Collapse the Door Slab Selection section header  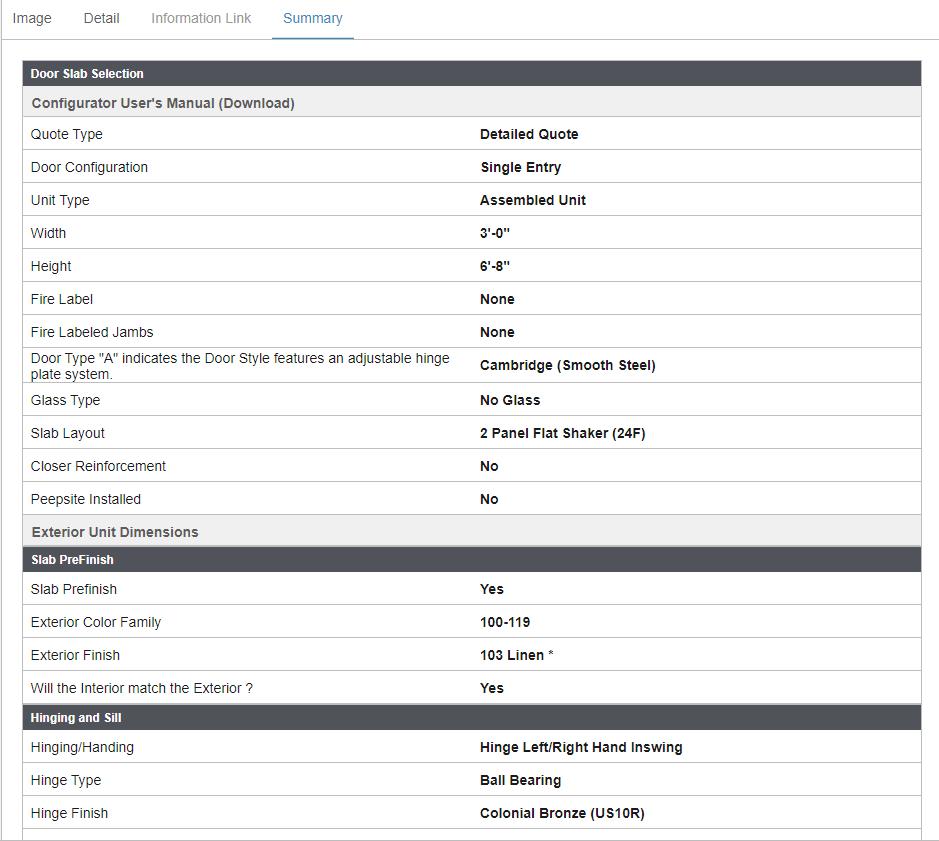(x=87, y=74)
